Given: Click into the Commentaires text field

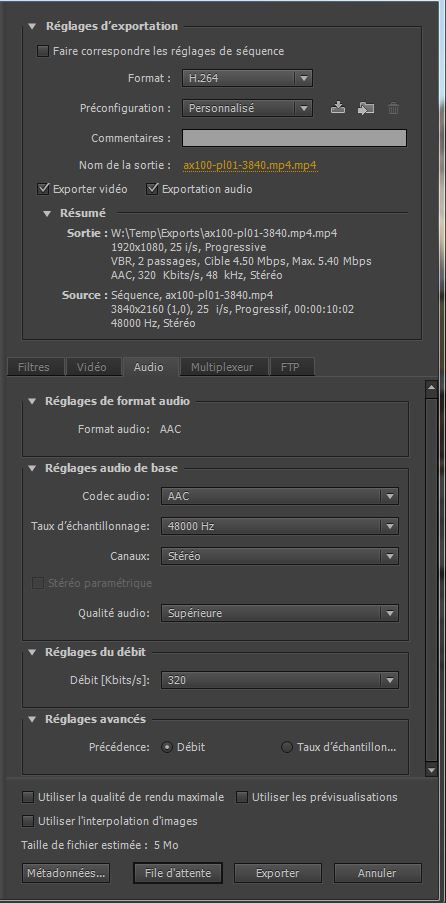Looking at the screenshot, I should [x=294, y=138].
